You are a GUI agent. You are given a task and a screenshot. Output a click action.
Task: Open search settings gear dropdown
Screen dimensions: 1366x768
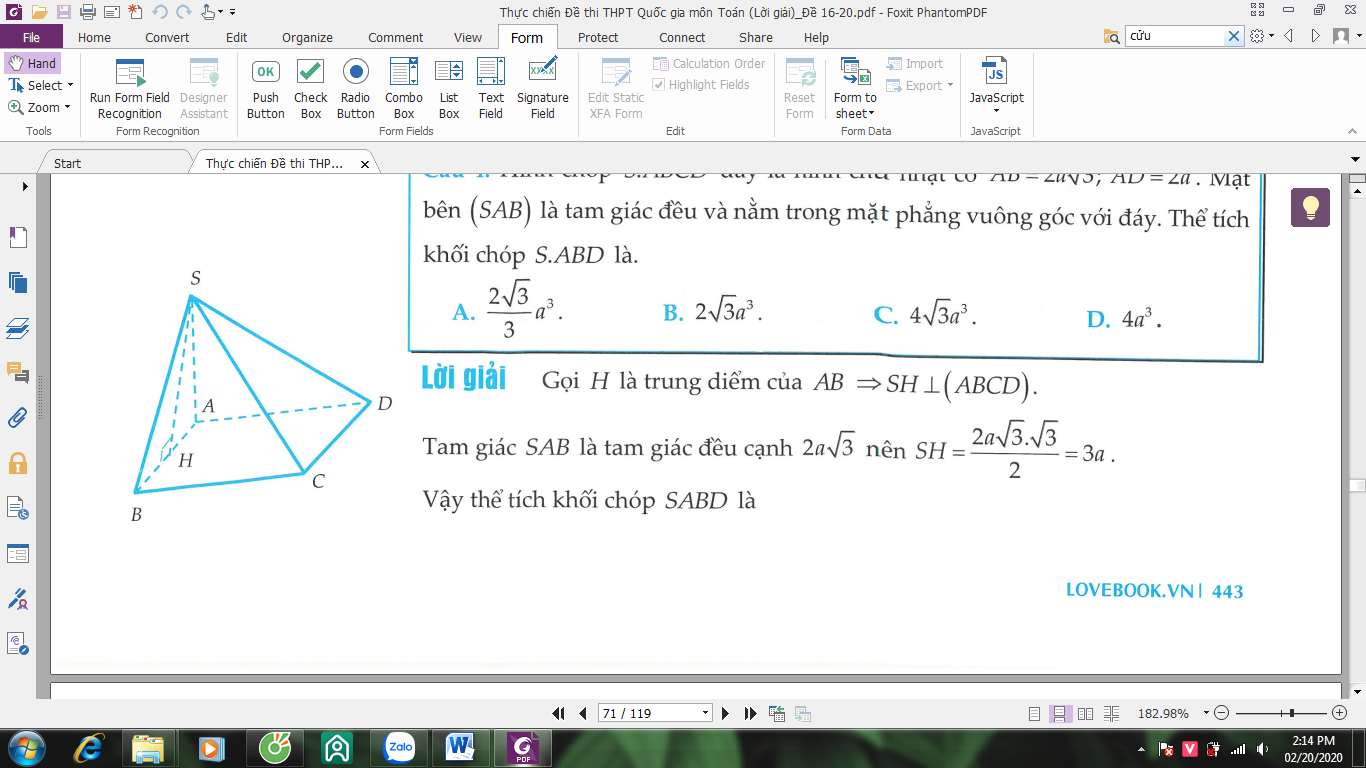click(x=1262, y=36)
